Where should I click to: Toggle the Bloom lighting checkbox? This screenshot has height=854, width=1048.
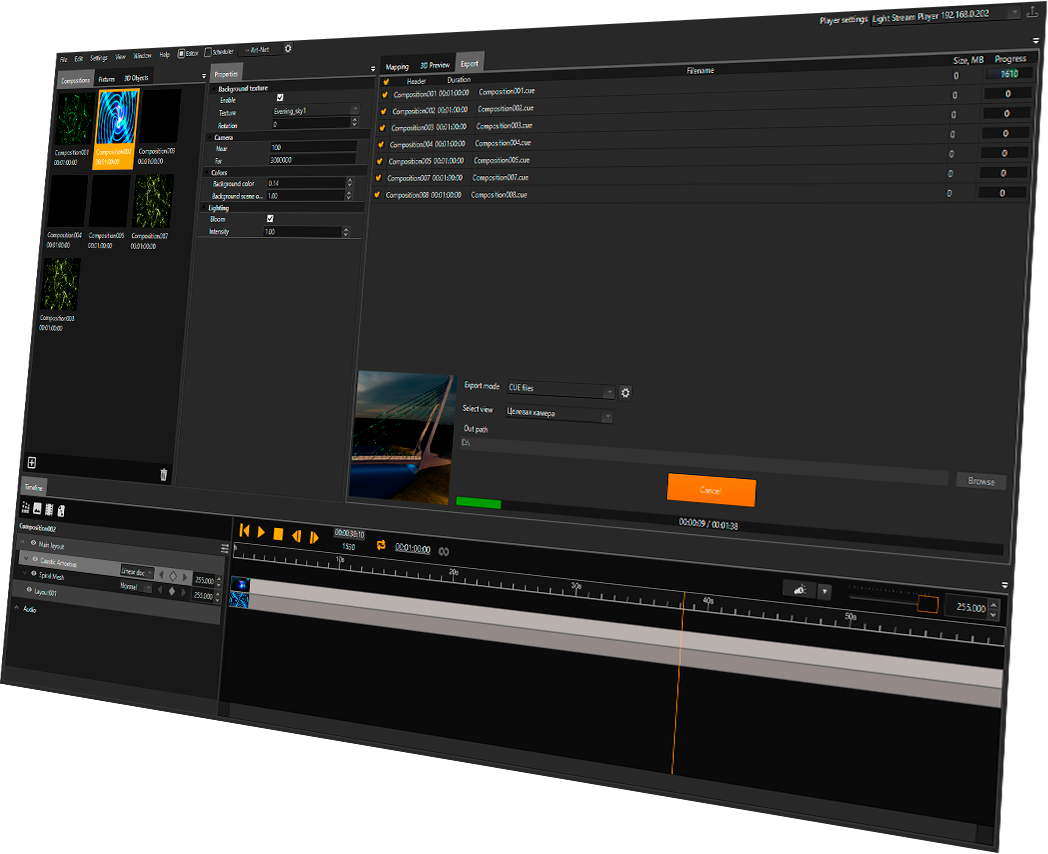coord(270,219)
